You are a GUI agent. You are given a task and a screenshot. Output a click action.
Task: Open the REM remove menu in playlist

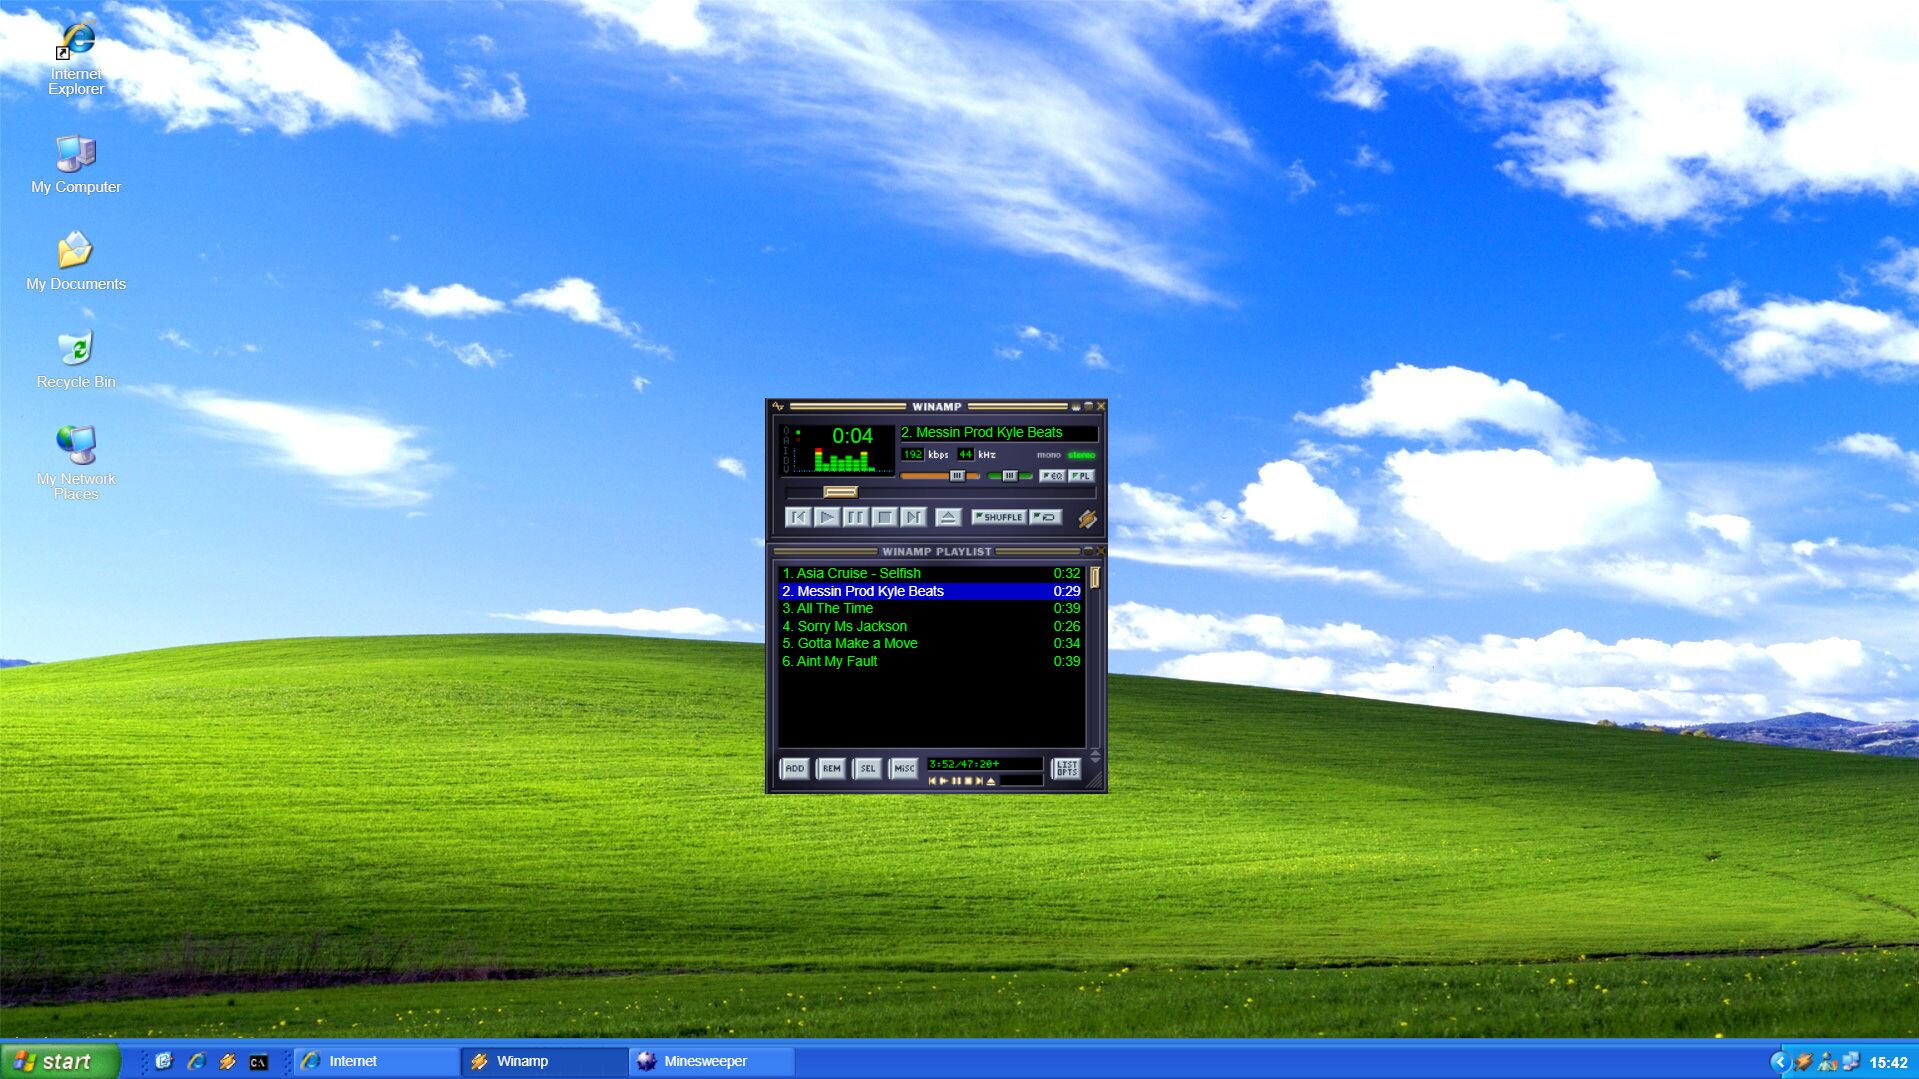click(831, 769)
